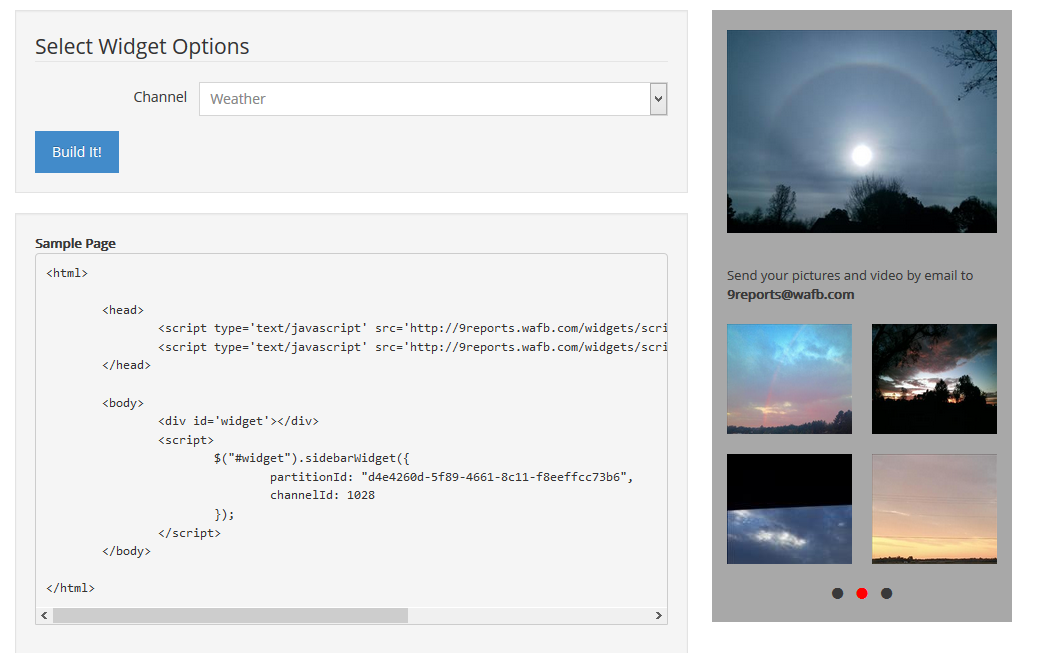Select the first carousel dot

tap(837, 593)
